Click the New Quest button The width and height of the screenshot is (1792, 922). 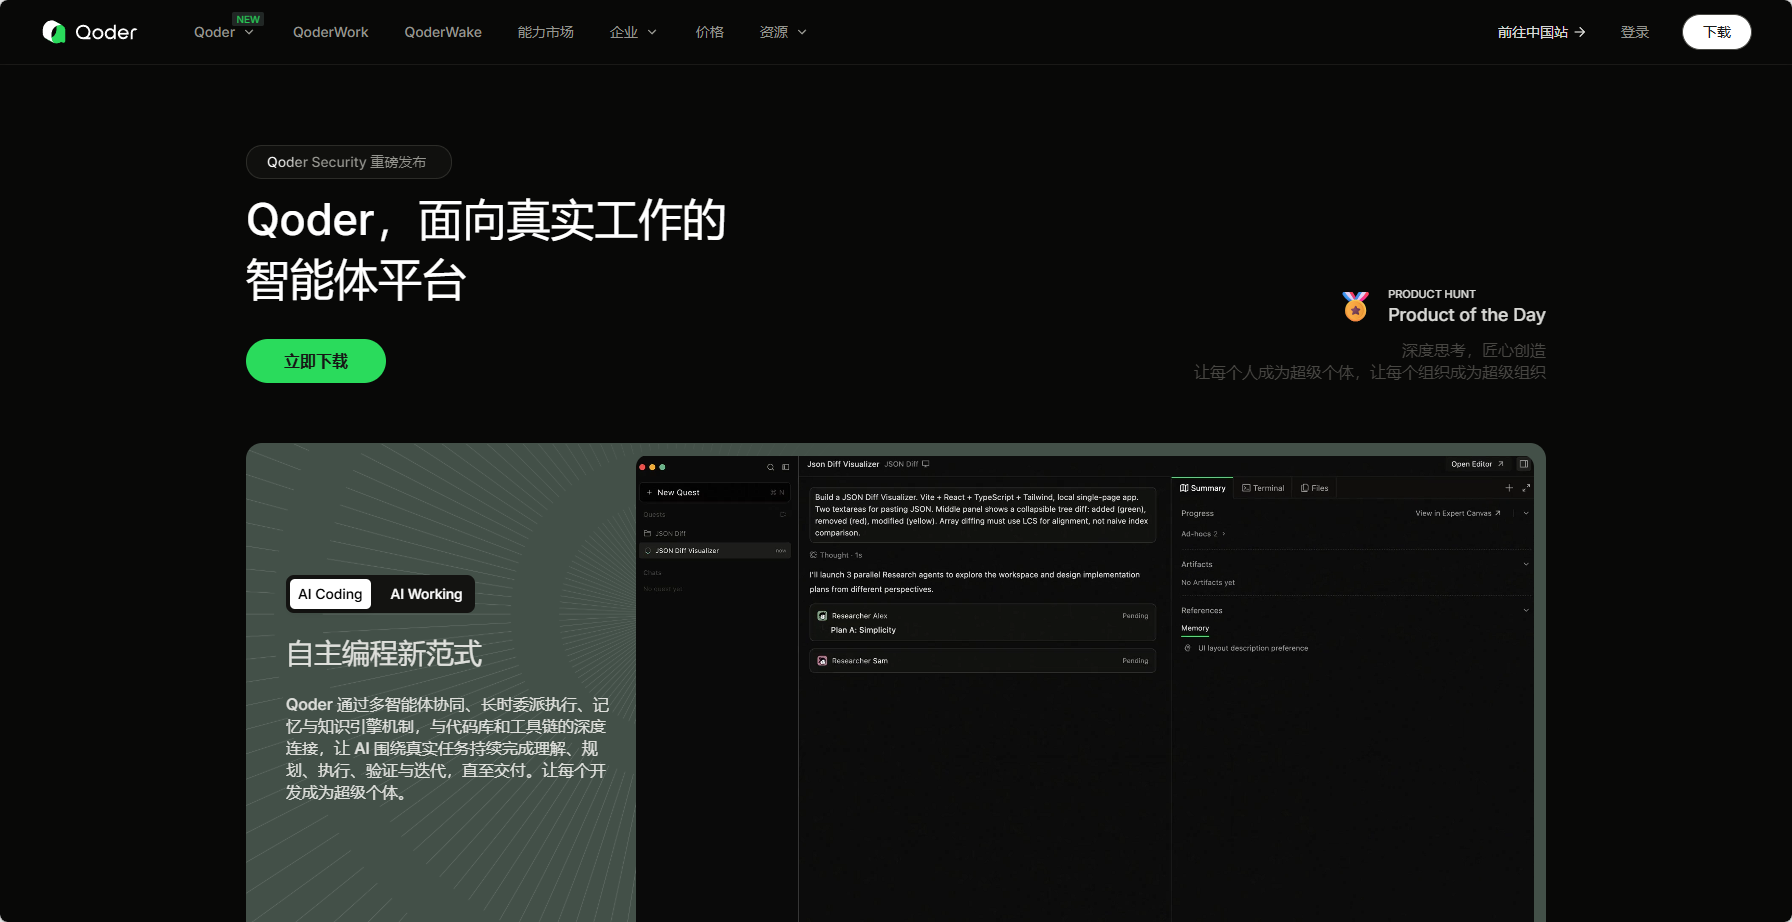click(714, 492)
